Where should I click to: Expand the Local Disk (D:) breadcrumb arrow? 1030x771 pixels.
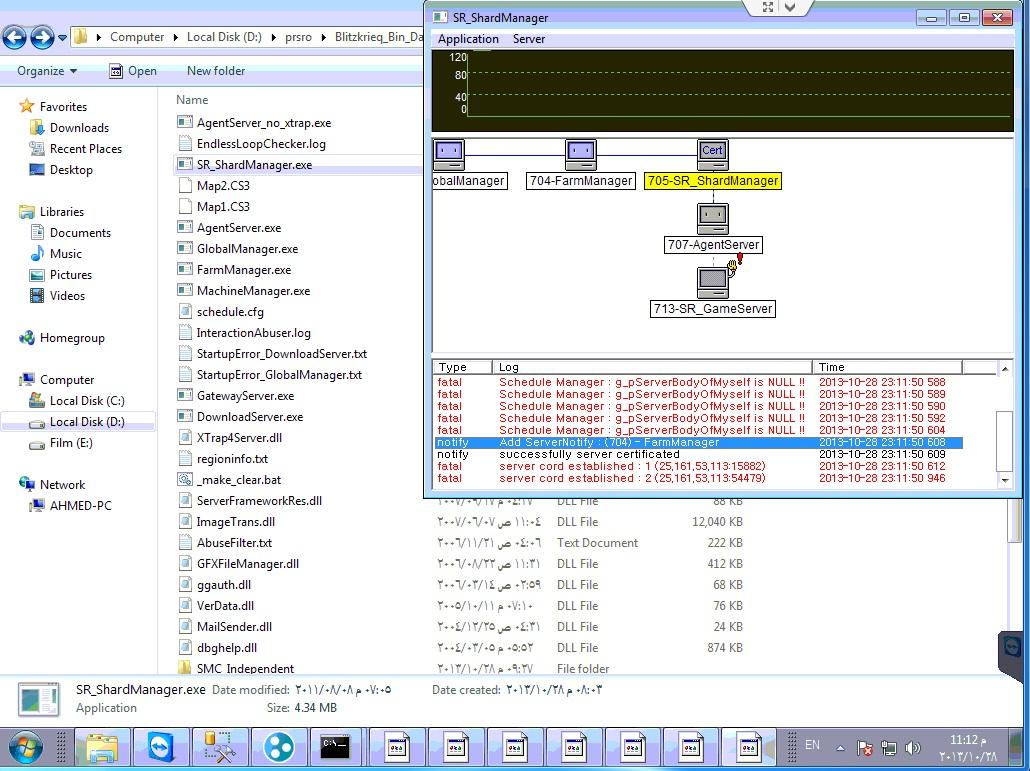click(x=273, y=37)
